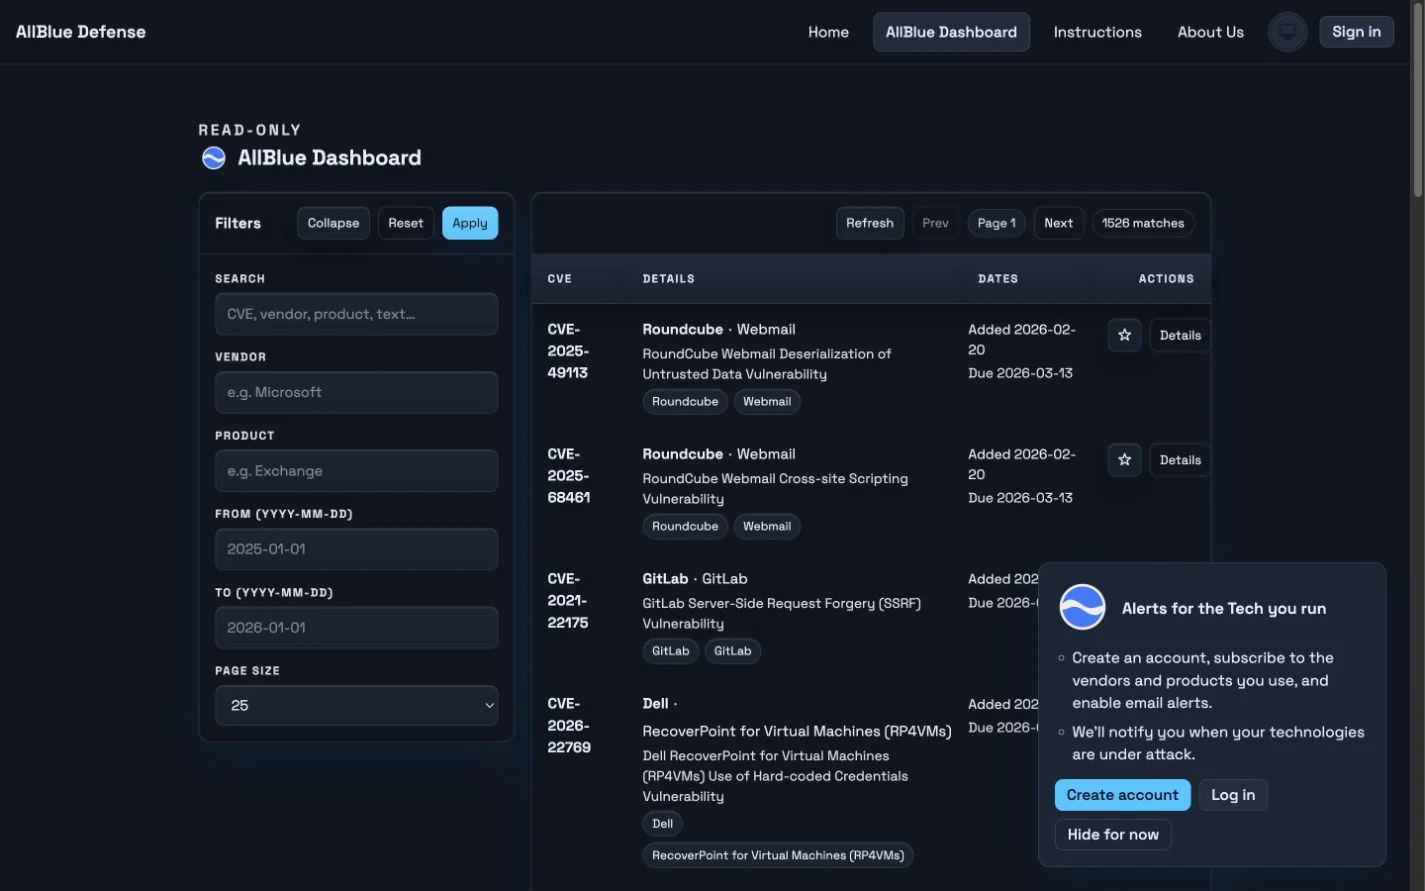Click the Create account button

tap(1122, 795)
